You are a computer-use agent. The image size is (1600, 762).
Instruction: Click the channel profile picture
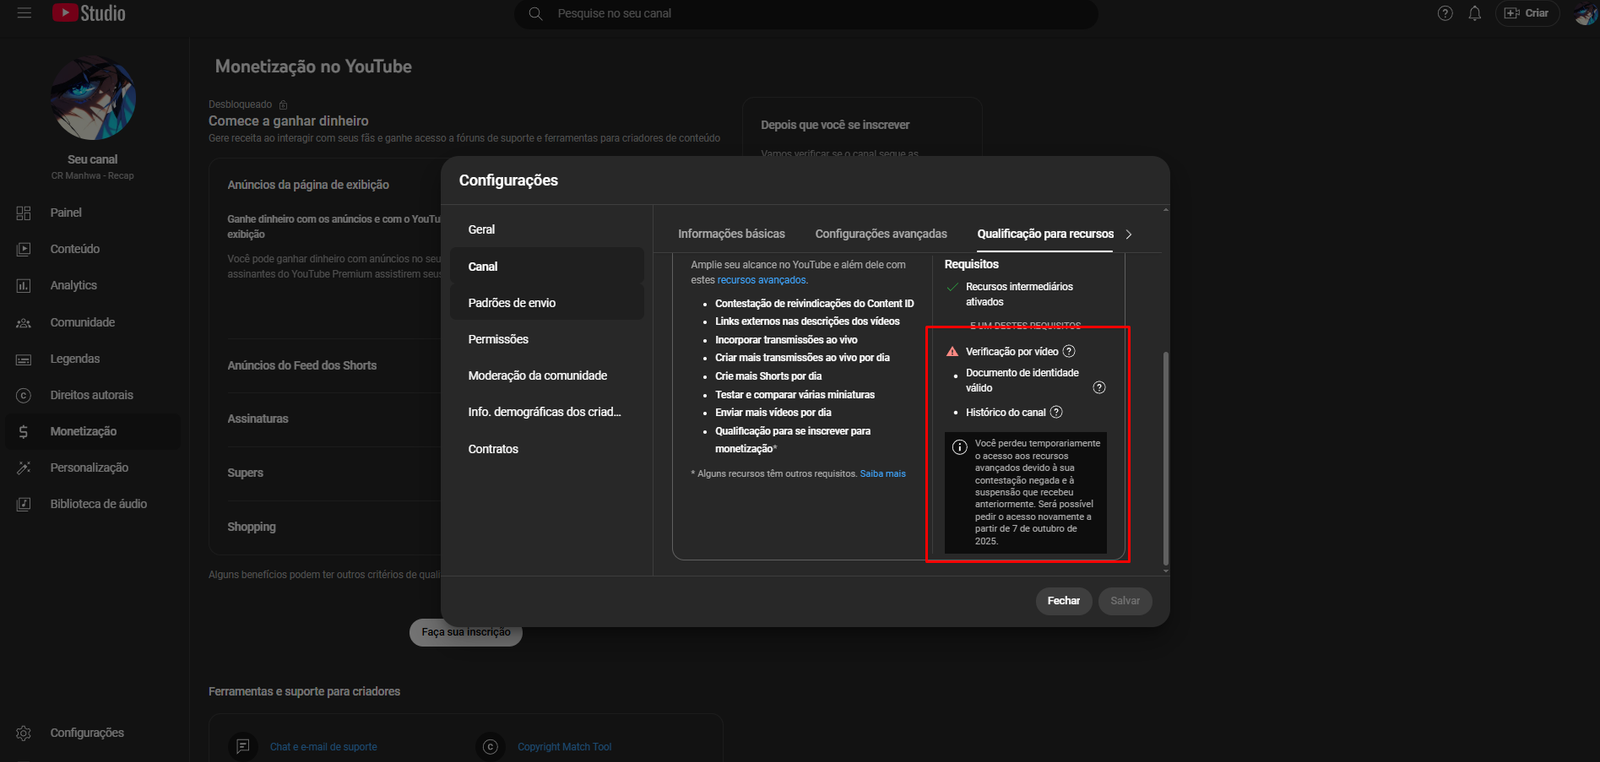coord(93,98)
